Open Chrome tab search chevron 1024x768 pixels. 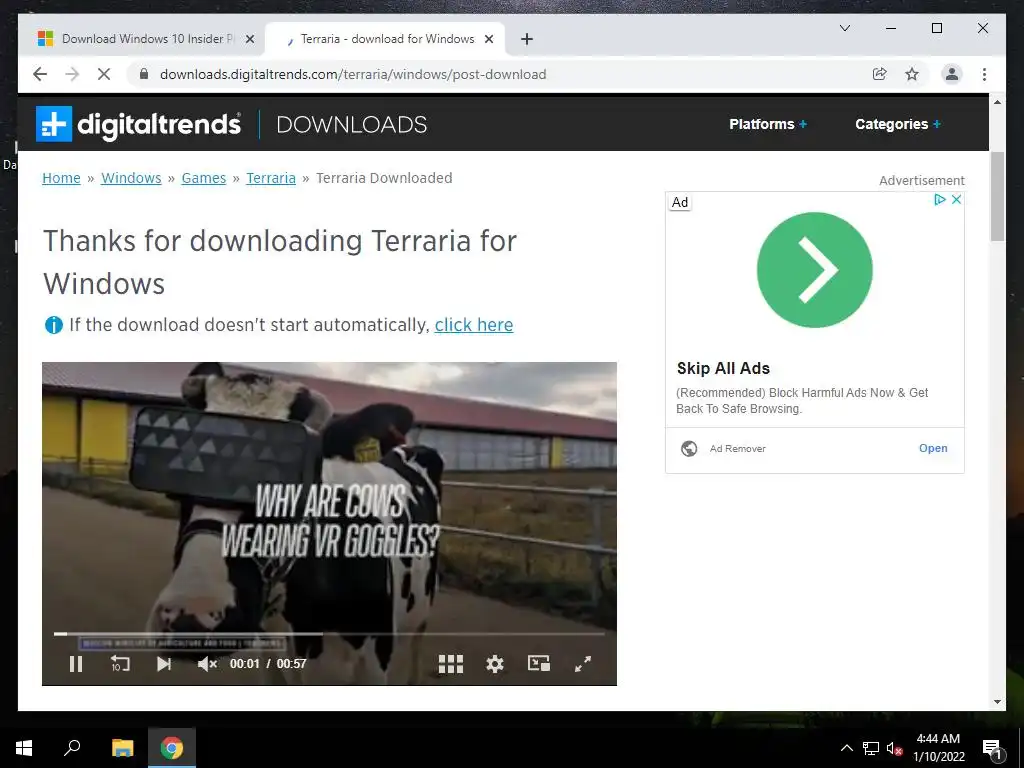click(x=844, y=28)
